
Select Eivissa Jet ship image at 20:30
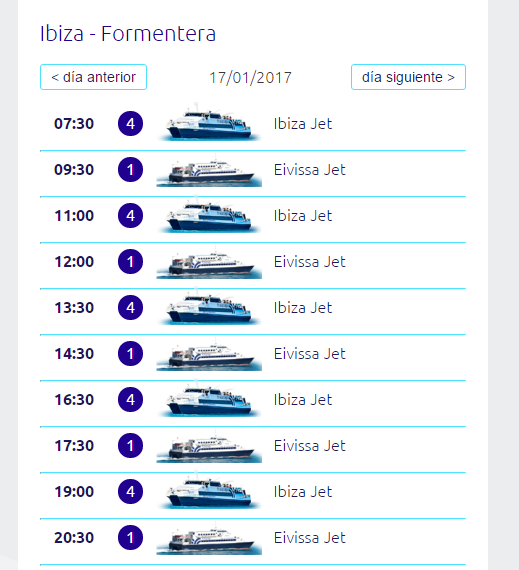(x=209, y=538)
